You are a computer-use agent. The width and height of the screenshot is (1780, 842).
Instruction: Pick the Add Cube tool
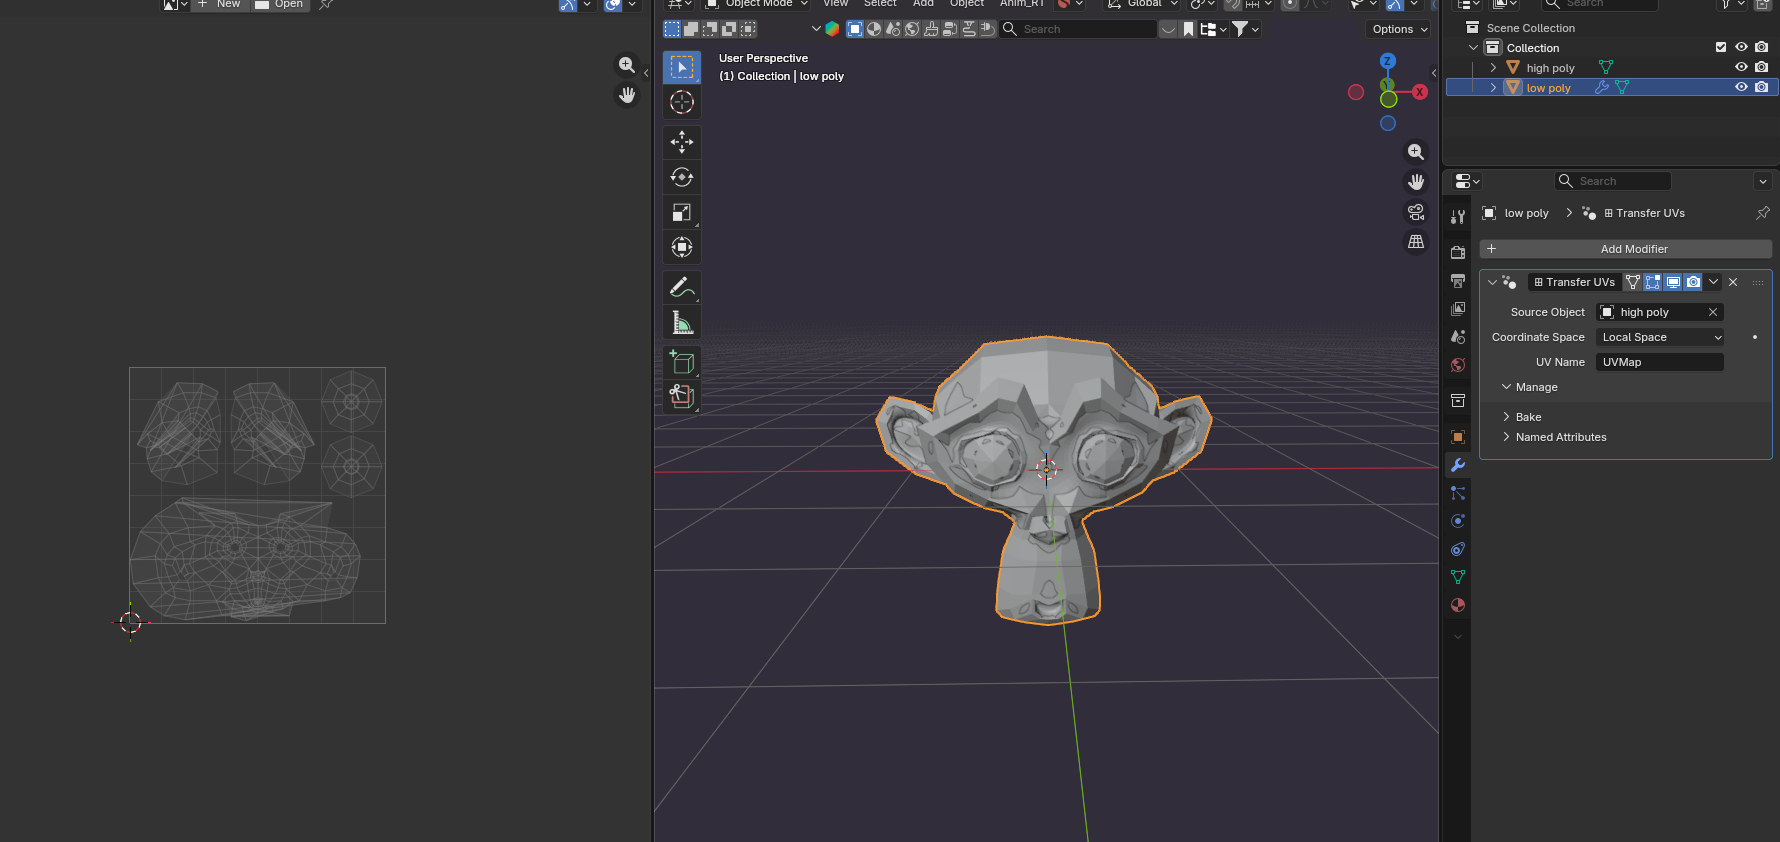[x=682, y=362]
